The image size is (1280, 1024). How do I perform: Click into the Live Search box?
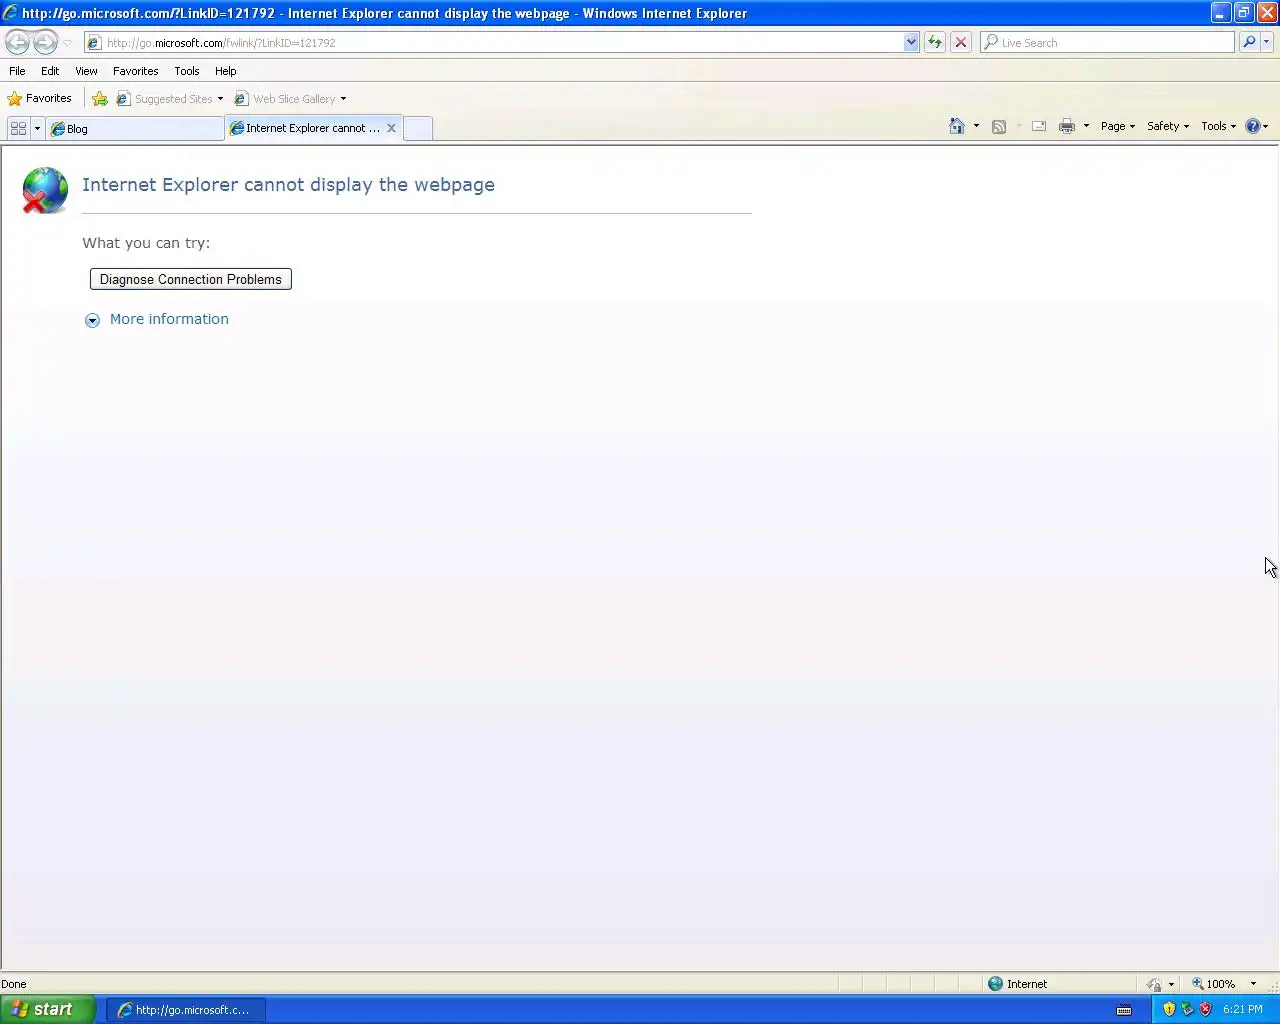point(1108,43)
